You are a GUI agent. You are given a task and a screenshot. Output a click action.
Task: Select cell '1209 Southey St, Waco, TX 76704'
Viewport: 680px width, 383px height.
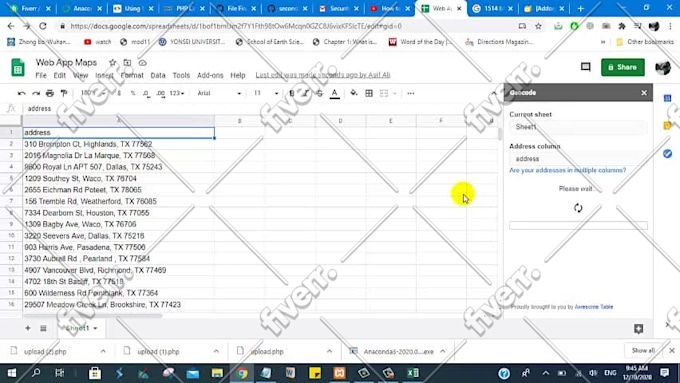click(118, 178)
